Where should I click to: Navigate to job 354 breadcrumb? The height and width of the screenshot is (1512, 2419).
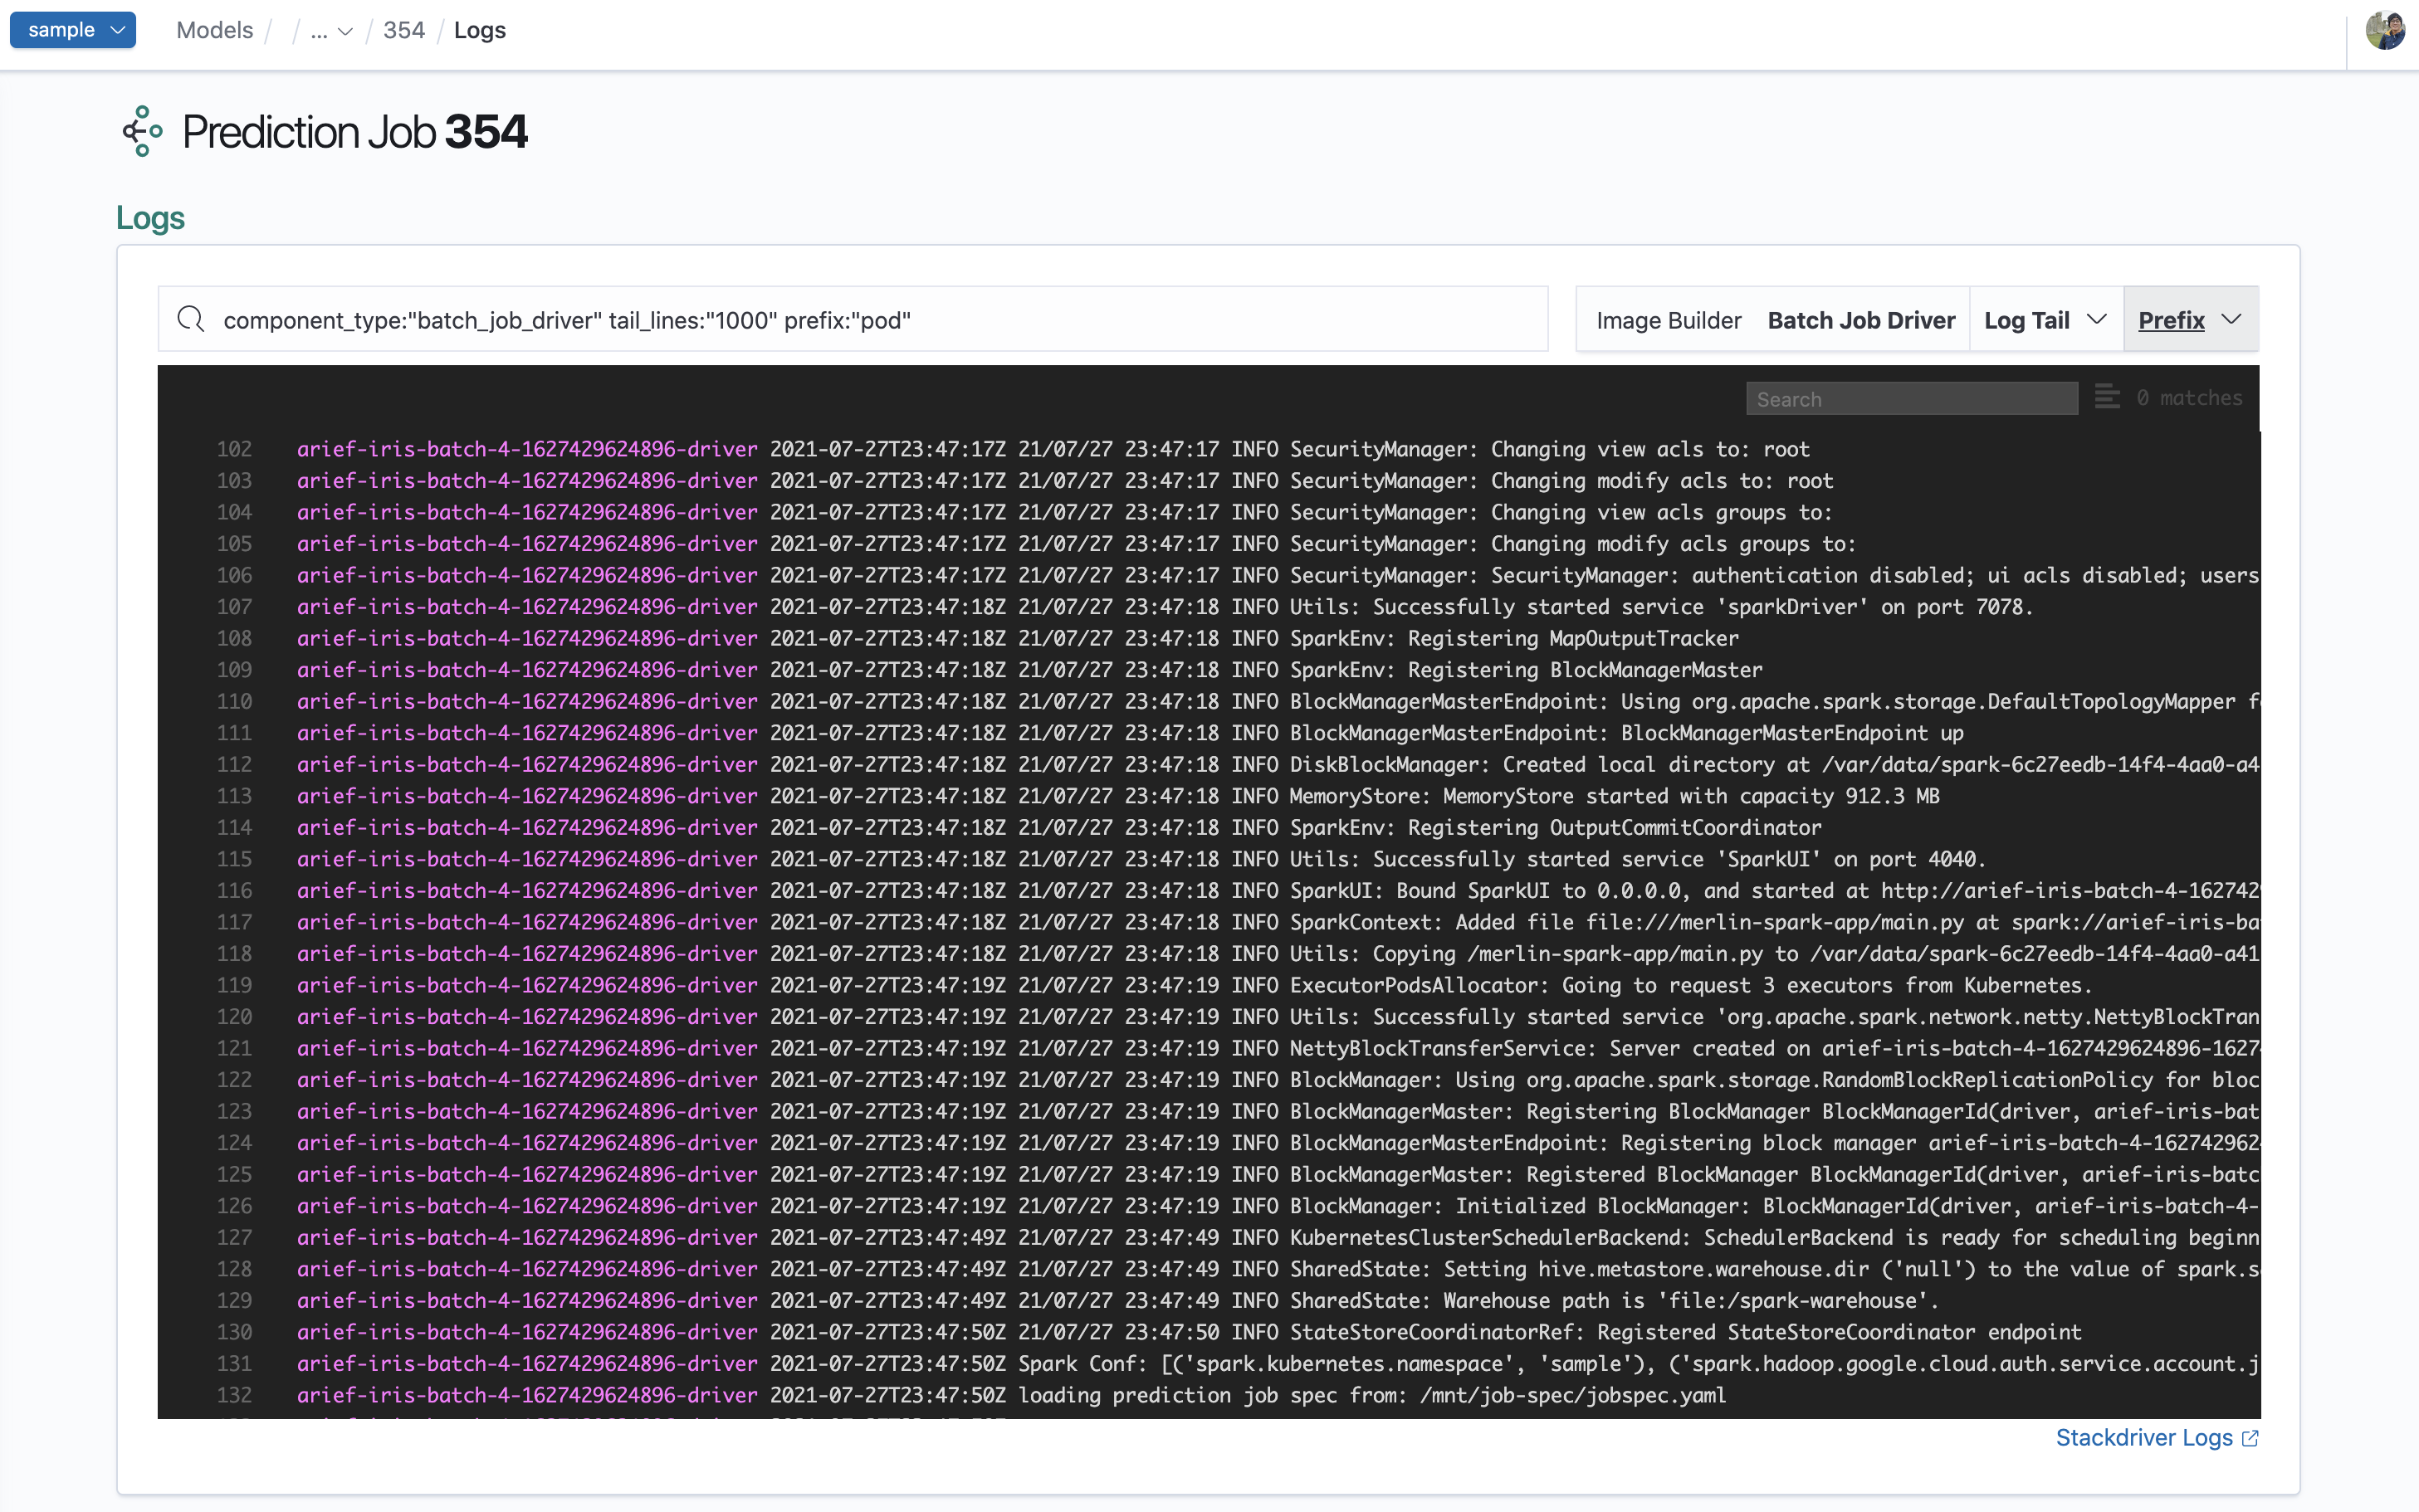[x=403, y=30]
